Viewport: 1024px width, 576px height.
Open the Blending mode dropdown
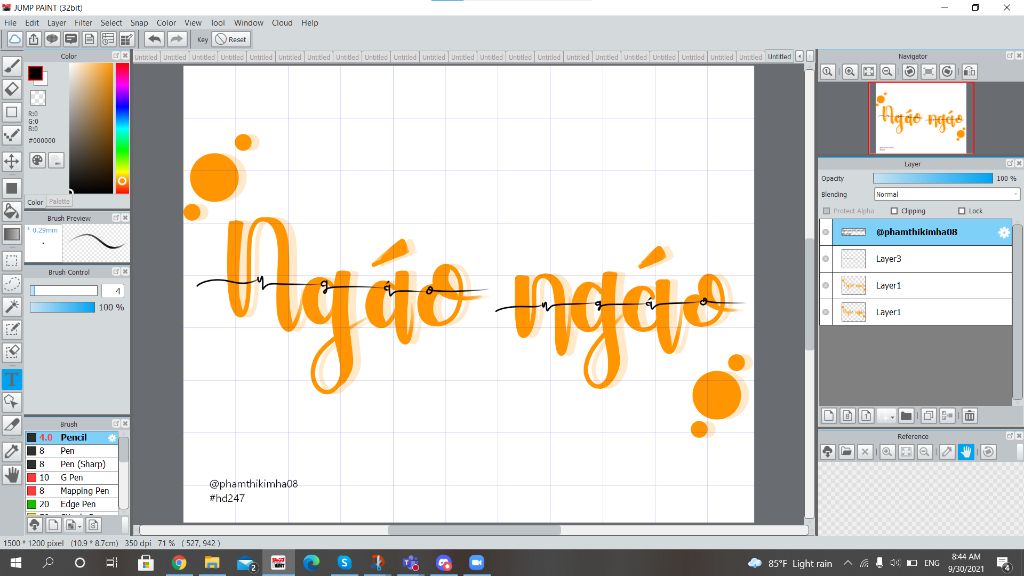click(x=946, y=194)
